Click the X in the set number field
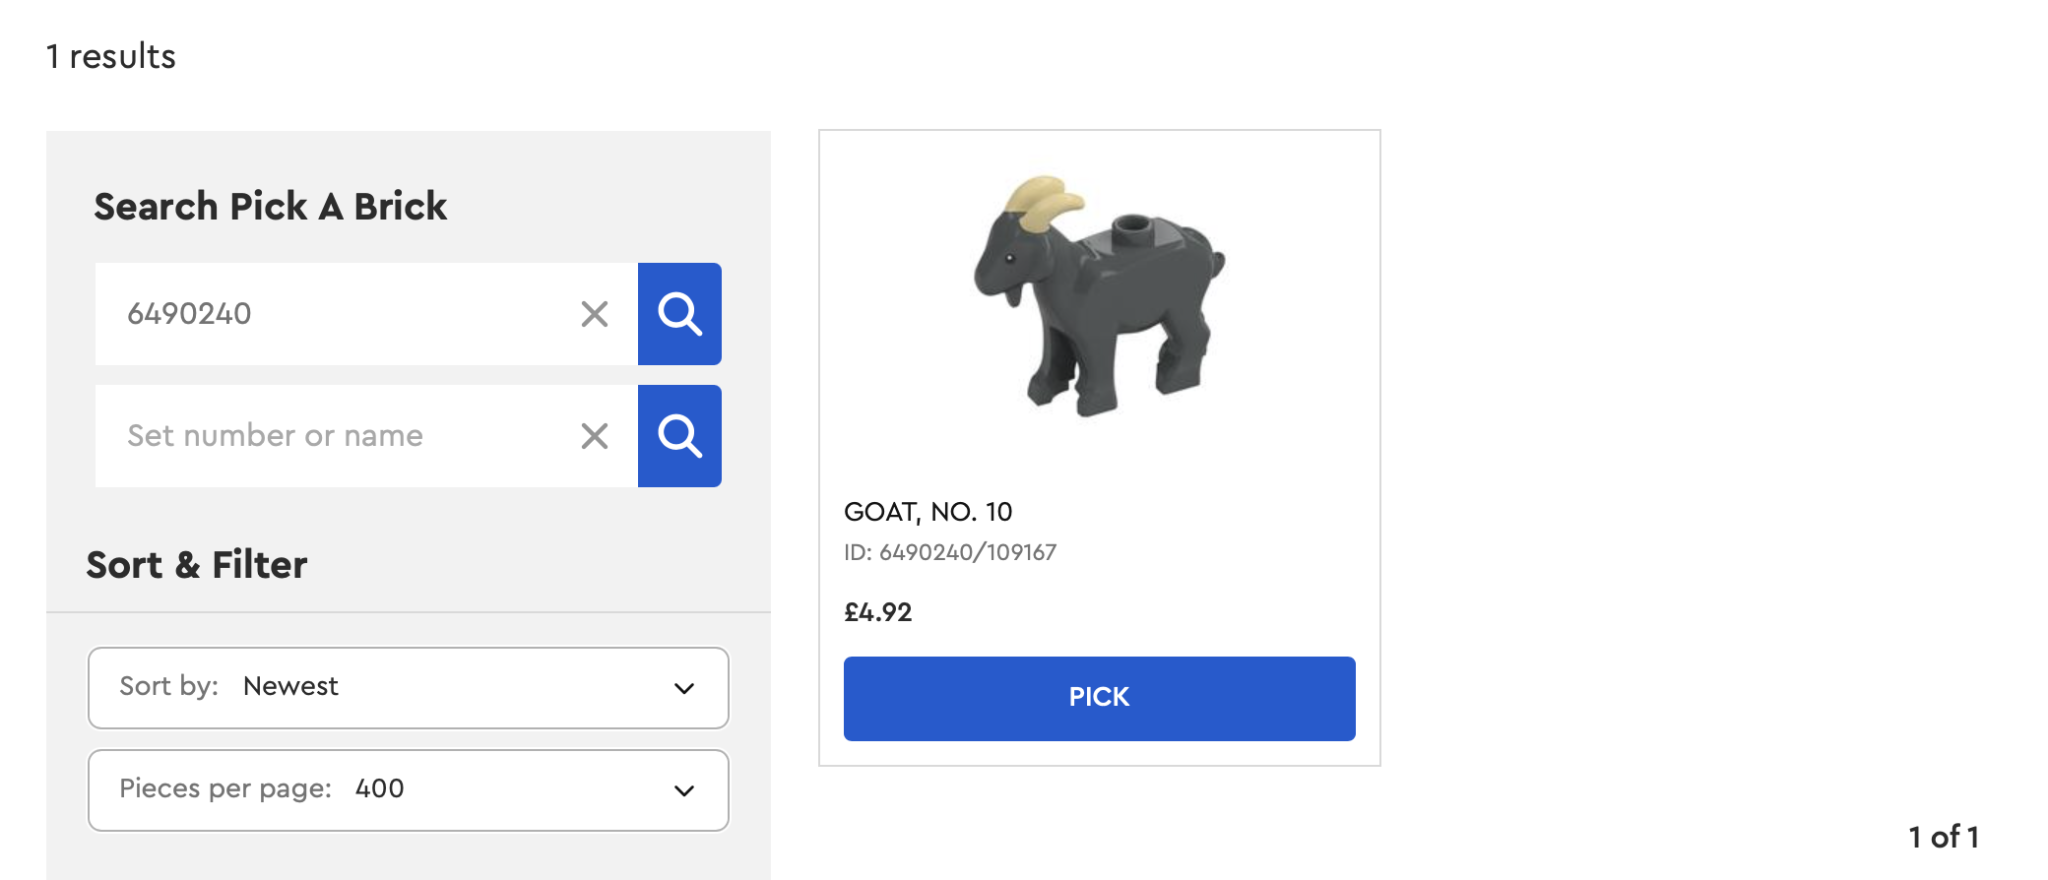Viewport: 2048px width, 880px height. pyautogui.click(x=594, y=436)
